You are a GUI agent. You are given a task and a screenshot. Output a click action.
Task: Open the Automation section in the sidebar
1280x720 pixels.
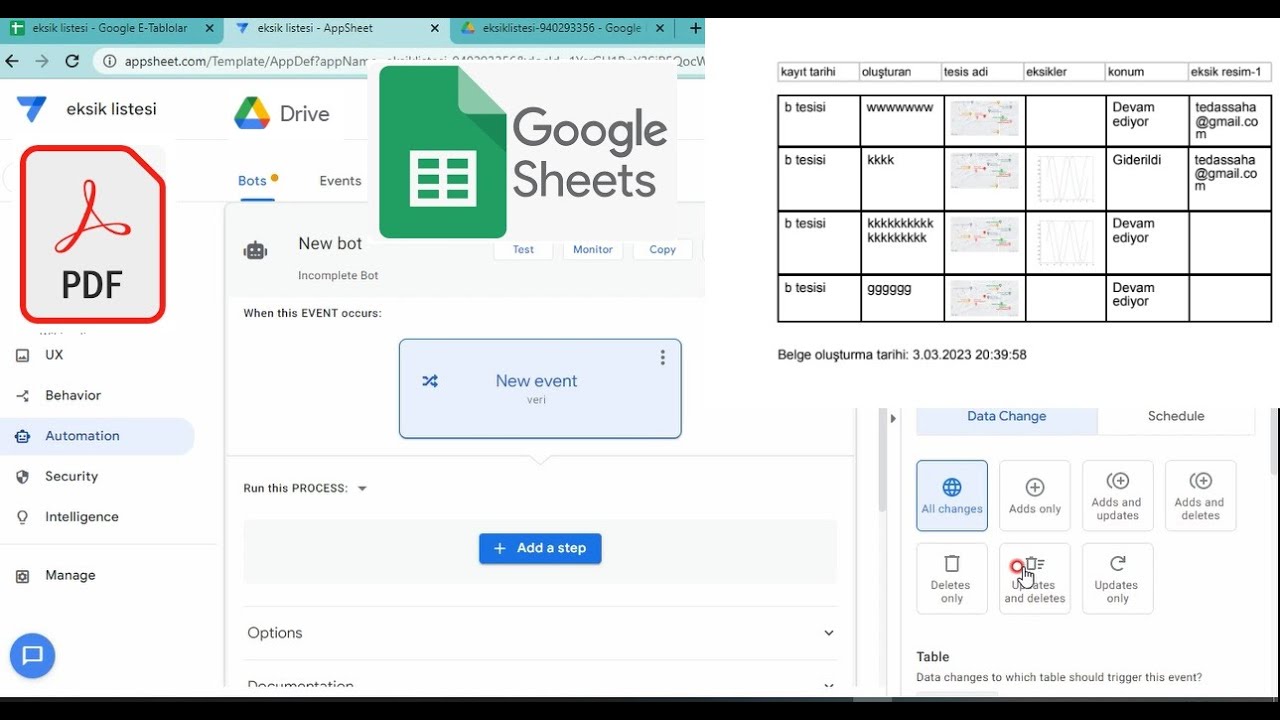[x=97, y=436]
